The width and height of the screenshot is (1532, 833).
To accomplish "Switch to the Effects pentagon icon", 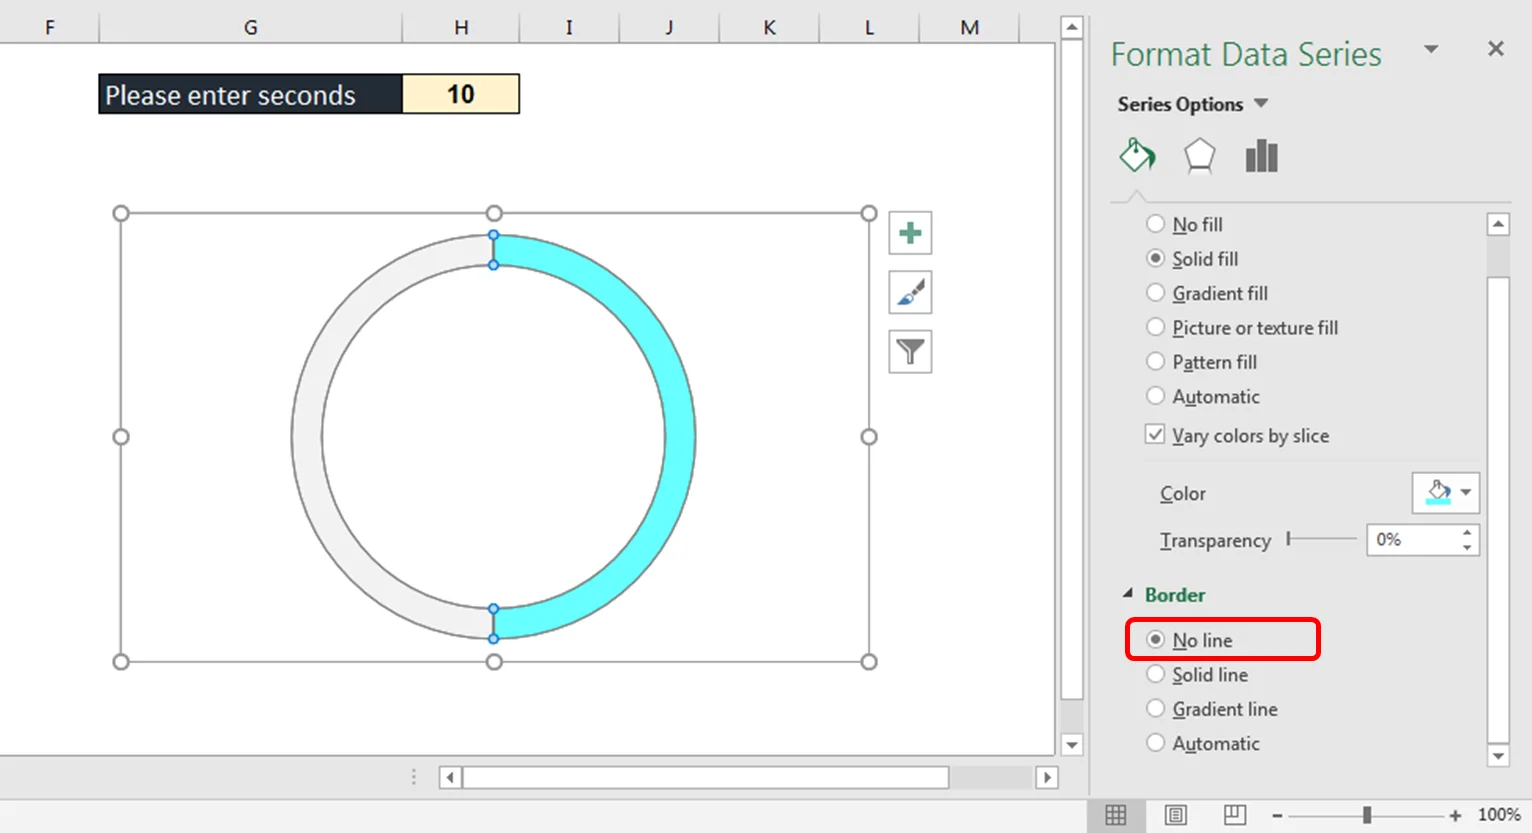I will pos(1199,156).
